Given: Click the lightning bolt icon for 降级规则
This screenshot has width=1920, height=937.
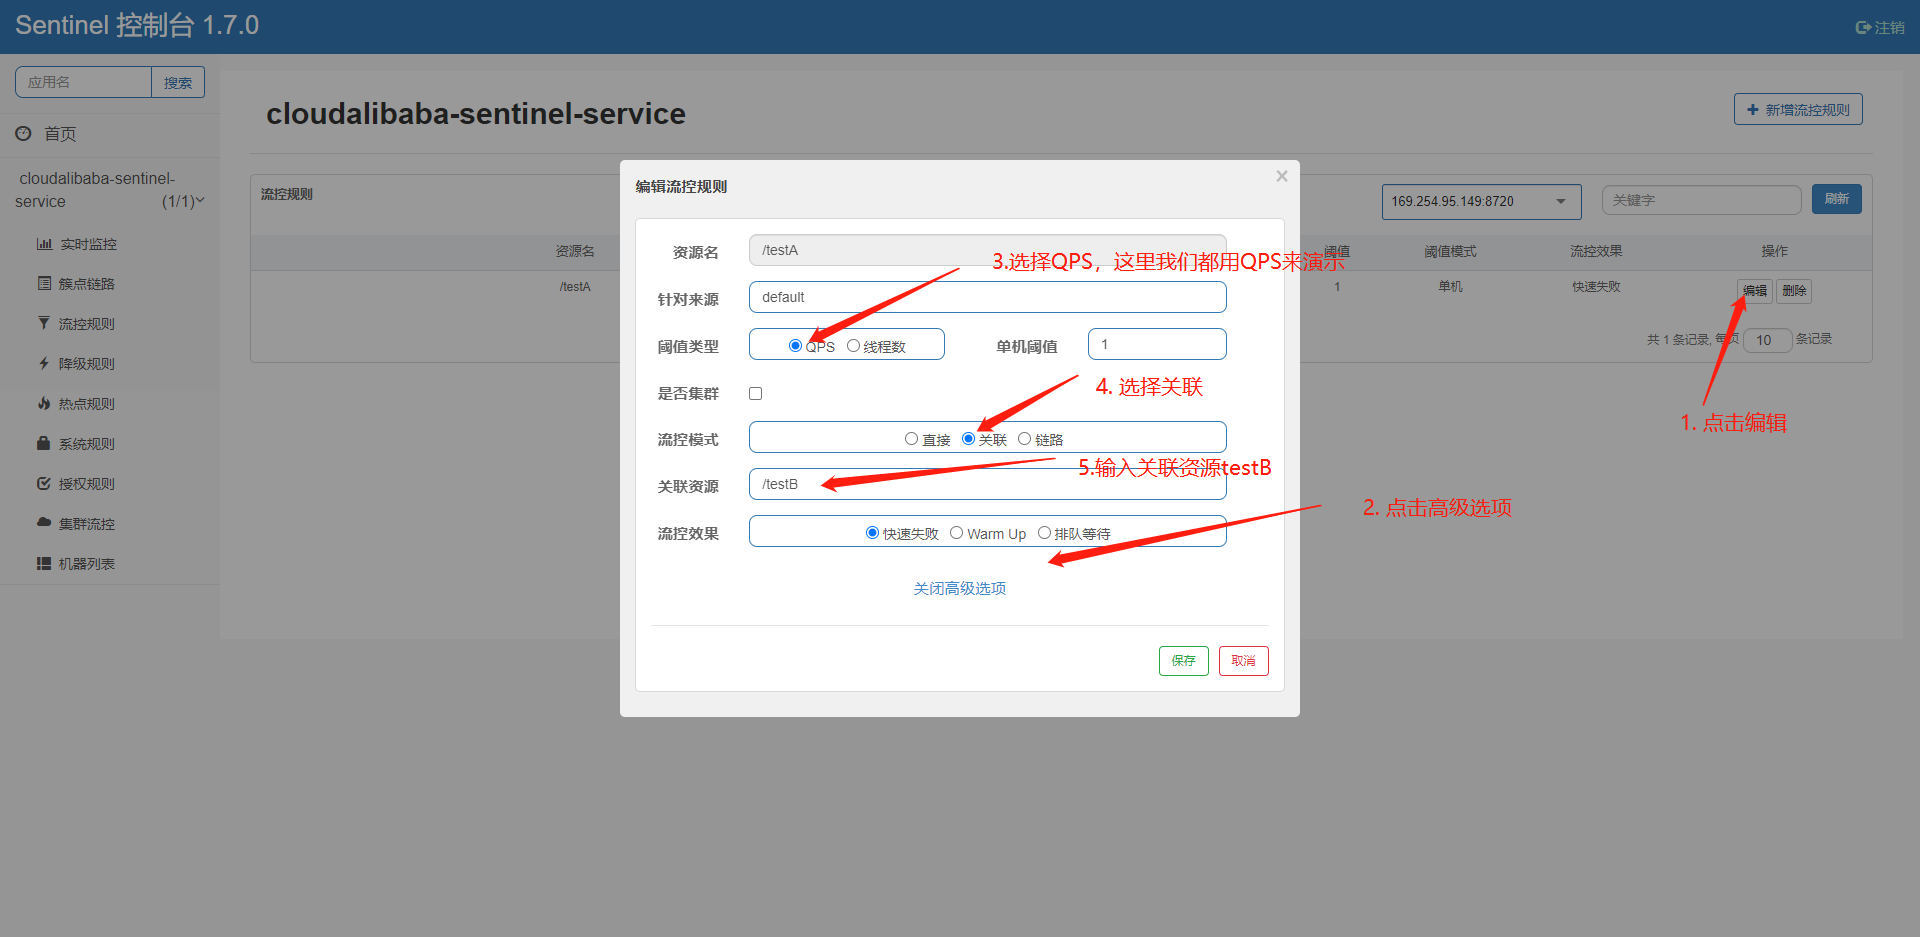Looking at the screenshot, I should [x=44, y=363].
